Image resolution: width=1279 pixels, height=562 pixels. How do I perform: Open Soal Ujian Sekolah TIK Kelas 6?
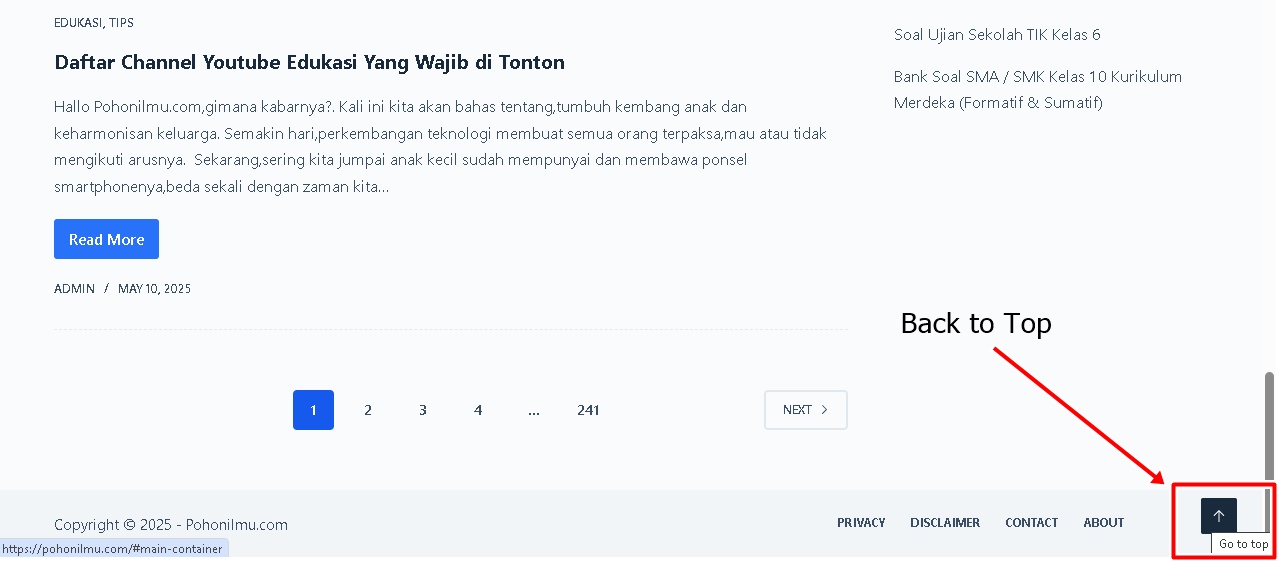(997, 34)
